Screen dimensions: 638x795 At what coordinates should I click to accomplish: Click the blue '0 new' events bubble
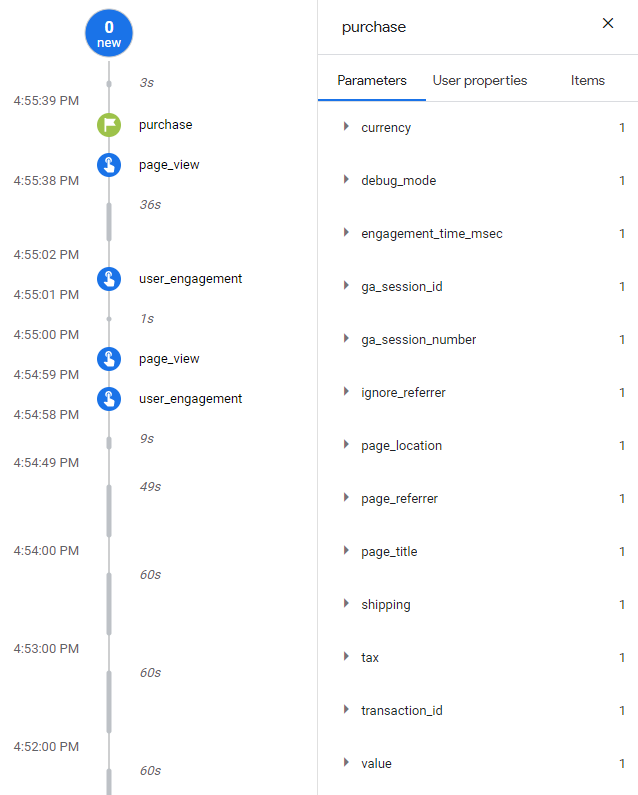coord(109,33)
